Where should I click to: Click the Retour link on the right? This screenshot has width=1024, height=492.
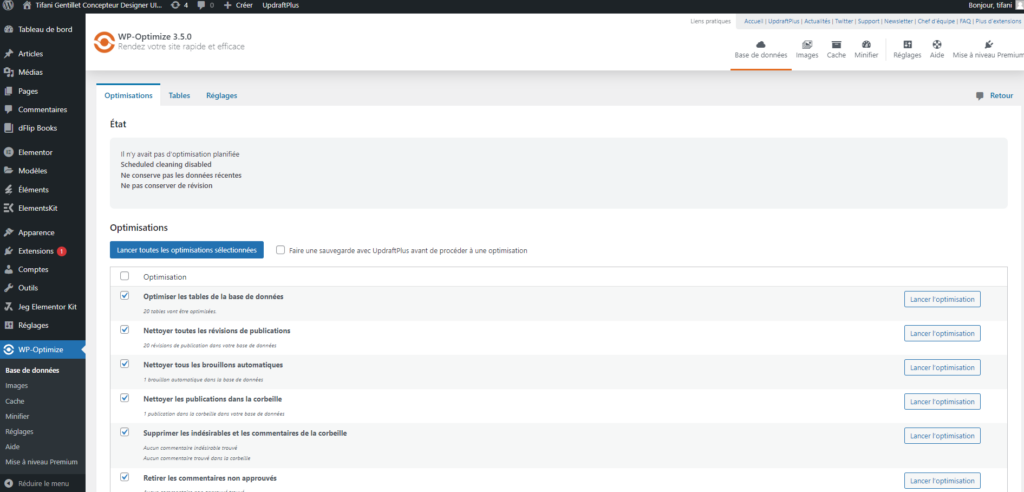tap(995, 95)
